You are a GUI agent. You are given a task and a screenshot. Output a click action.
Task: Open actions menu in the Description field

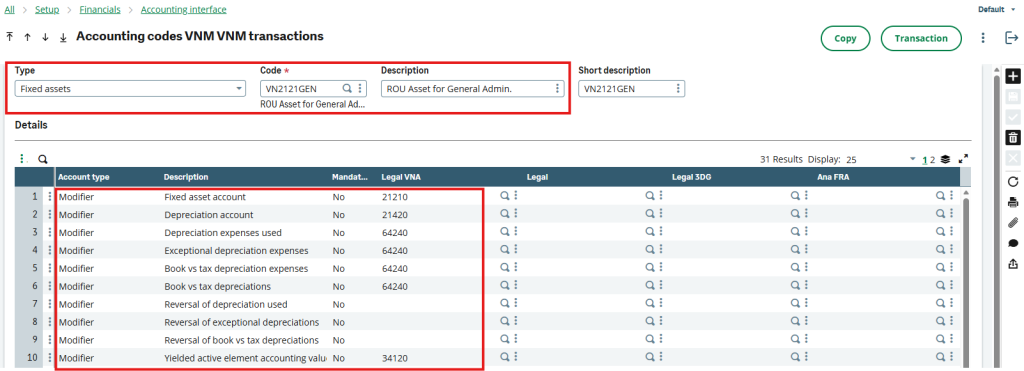coord(557,88)
